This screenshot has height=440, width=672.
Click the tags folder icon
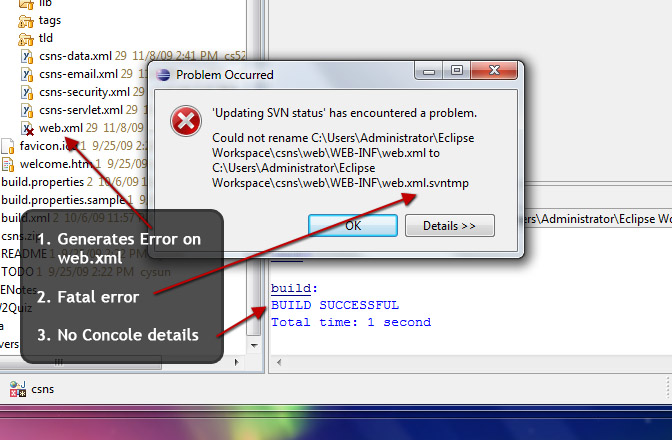coord(26,21)
